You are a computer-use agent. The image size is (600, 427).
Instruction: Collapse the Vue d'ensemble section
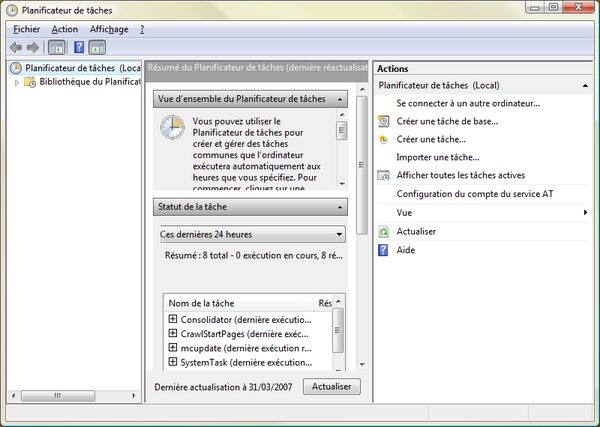click(x=339, y=99)
